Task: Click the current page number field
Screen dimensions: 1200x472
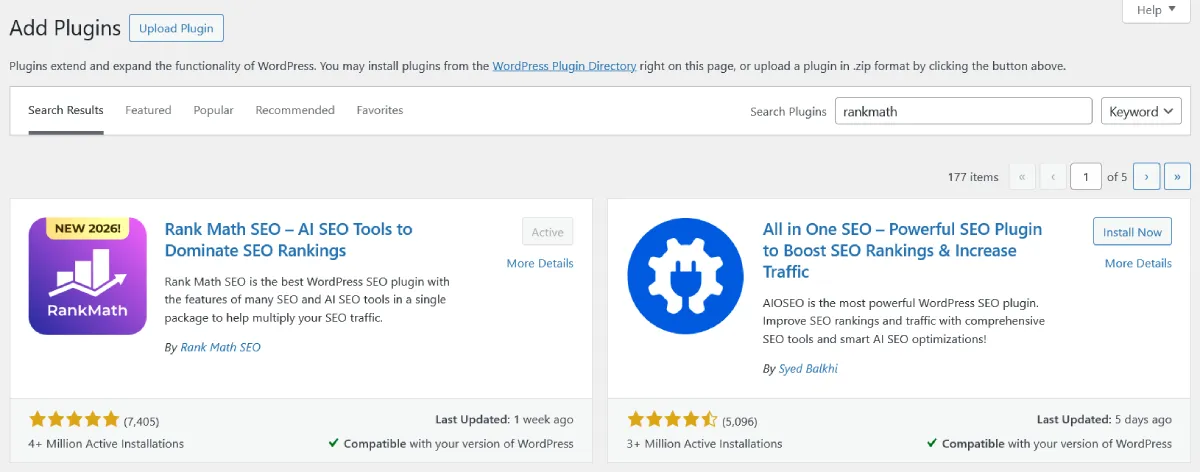Action: coord(1086,177)
